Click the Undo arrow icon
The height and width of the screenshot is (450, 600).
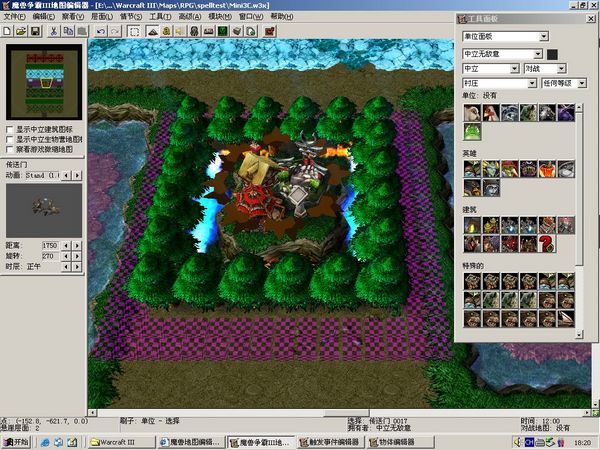click(101, 32)
